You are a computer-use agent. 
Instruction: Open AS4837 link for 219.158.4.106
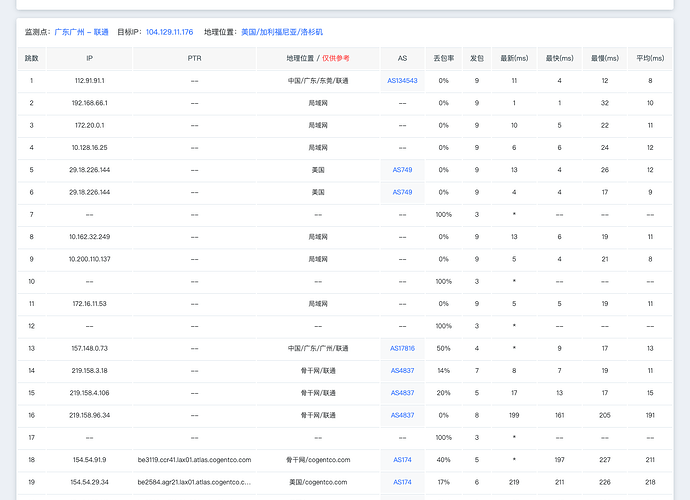point(402,393)
